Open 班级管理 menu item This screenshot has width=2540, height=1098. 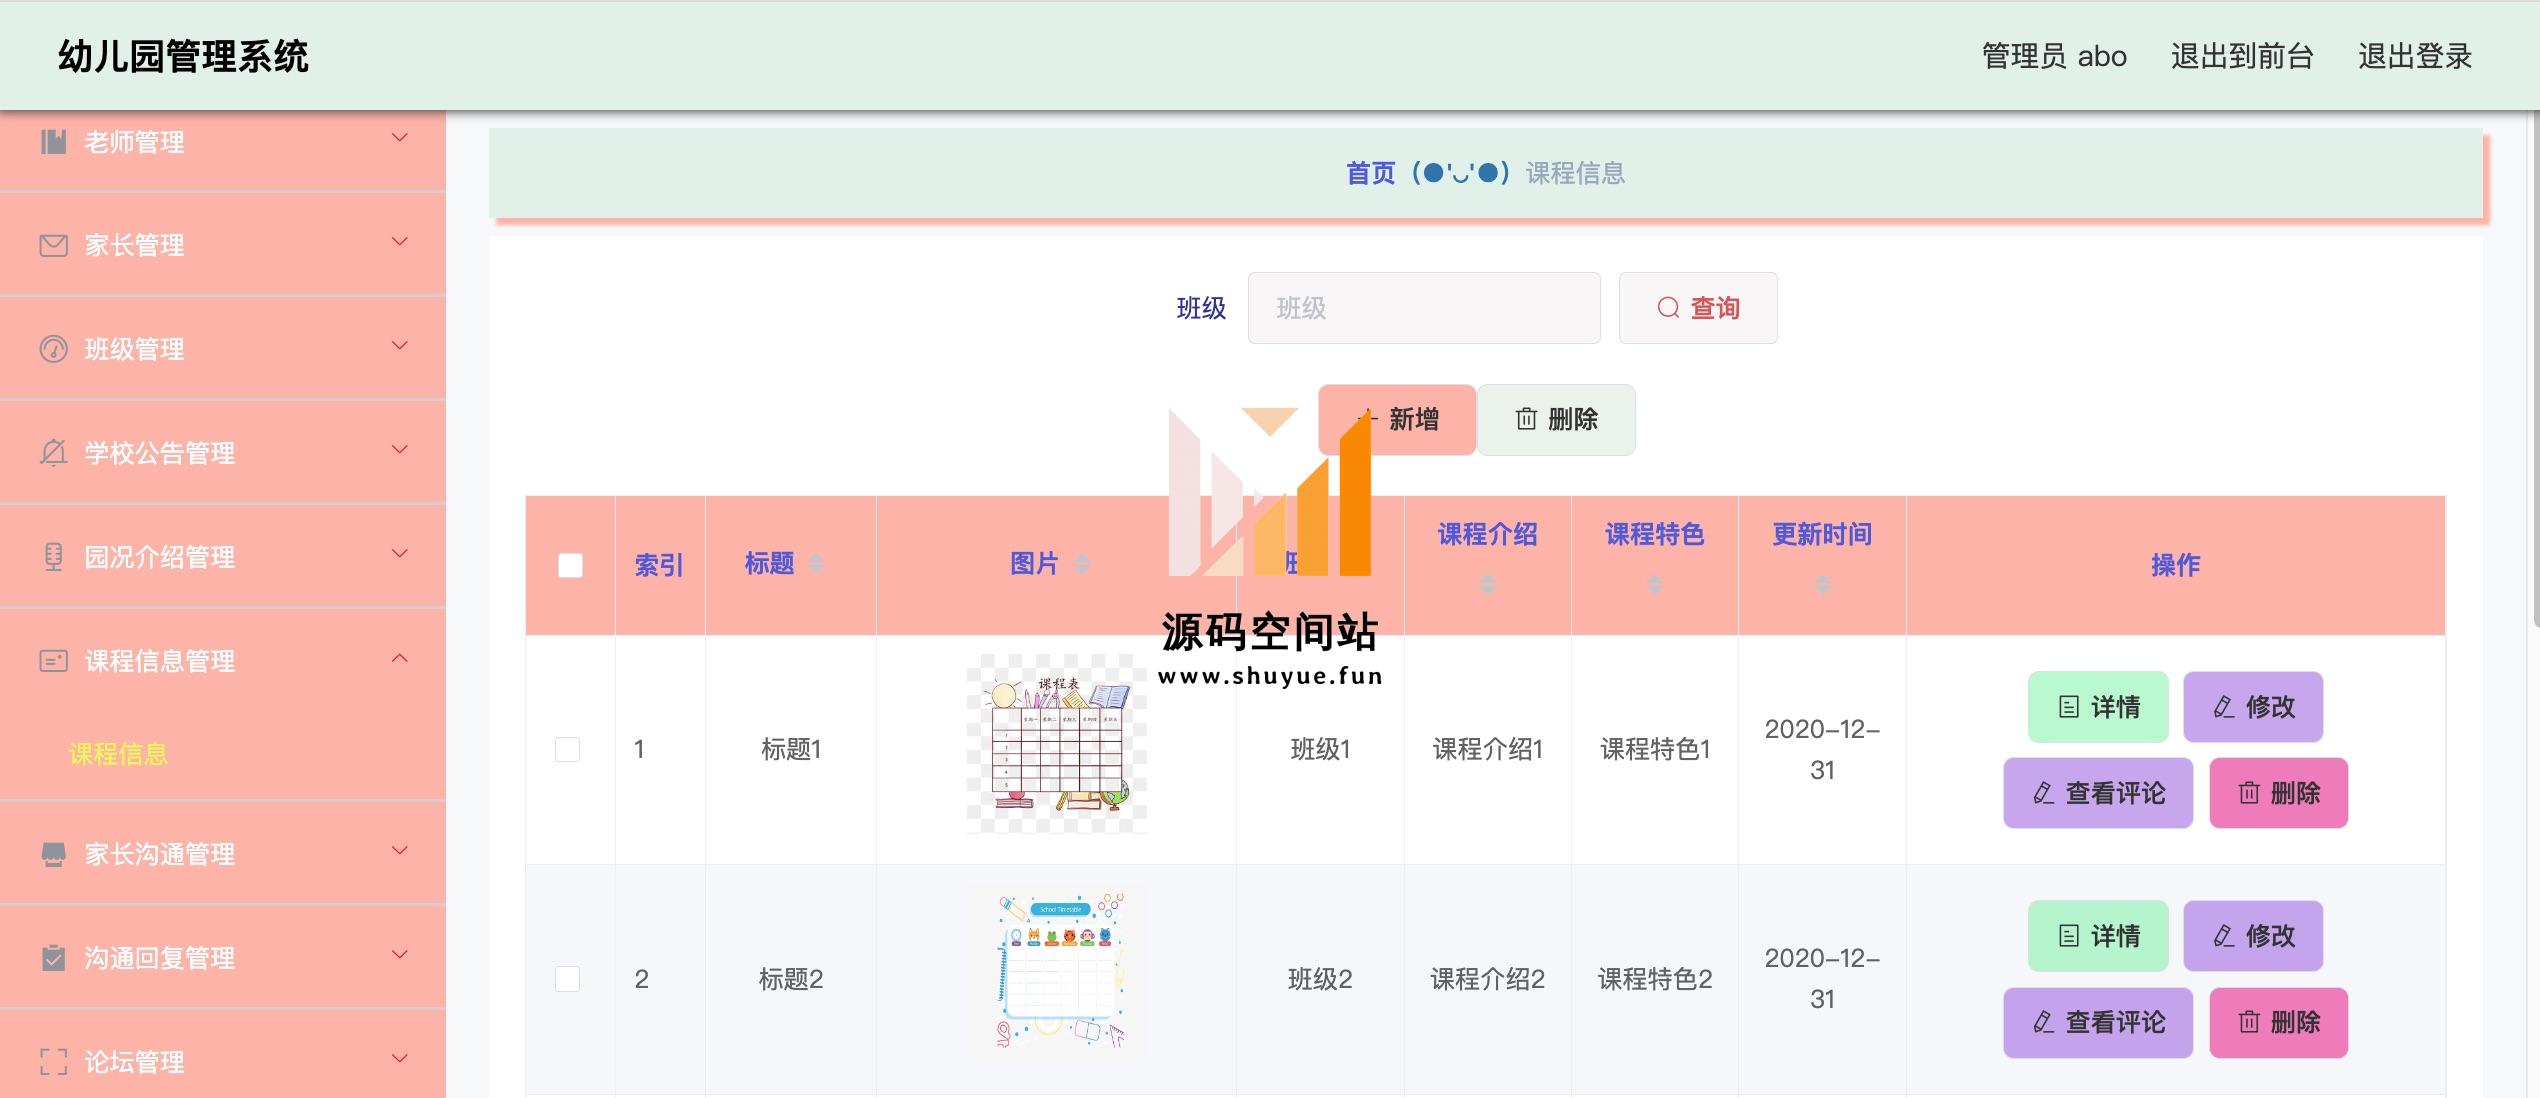[x=223, y=349]
